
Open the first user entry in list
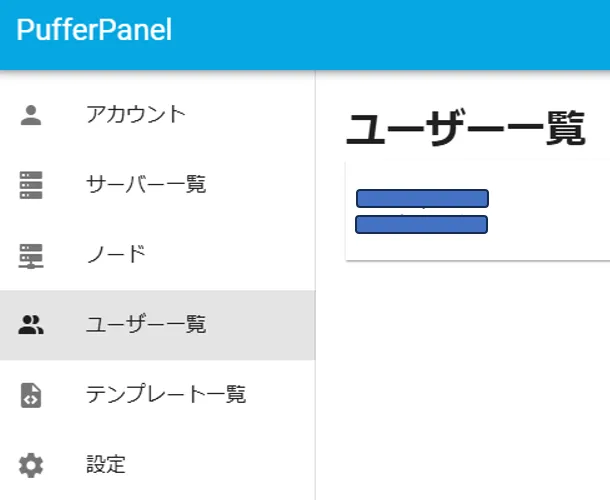coord(422,198)
